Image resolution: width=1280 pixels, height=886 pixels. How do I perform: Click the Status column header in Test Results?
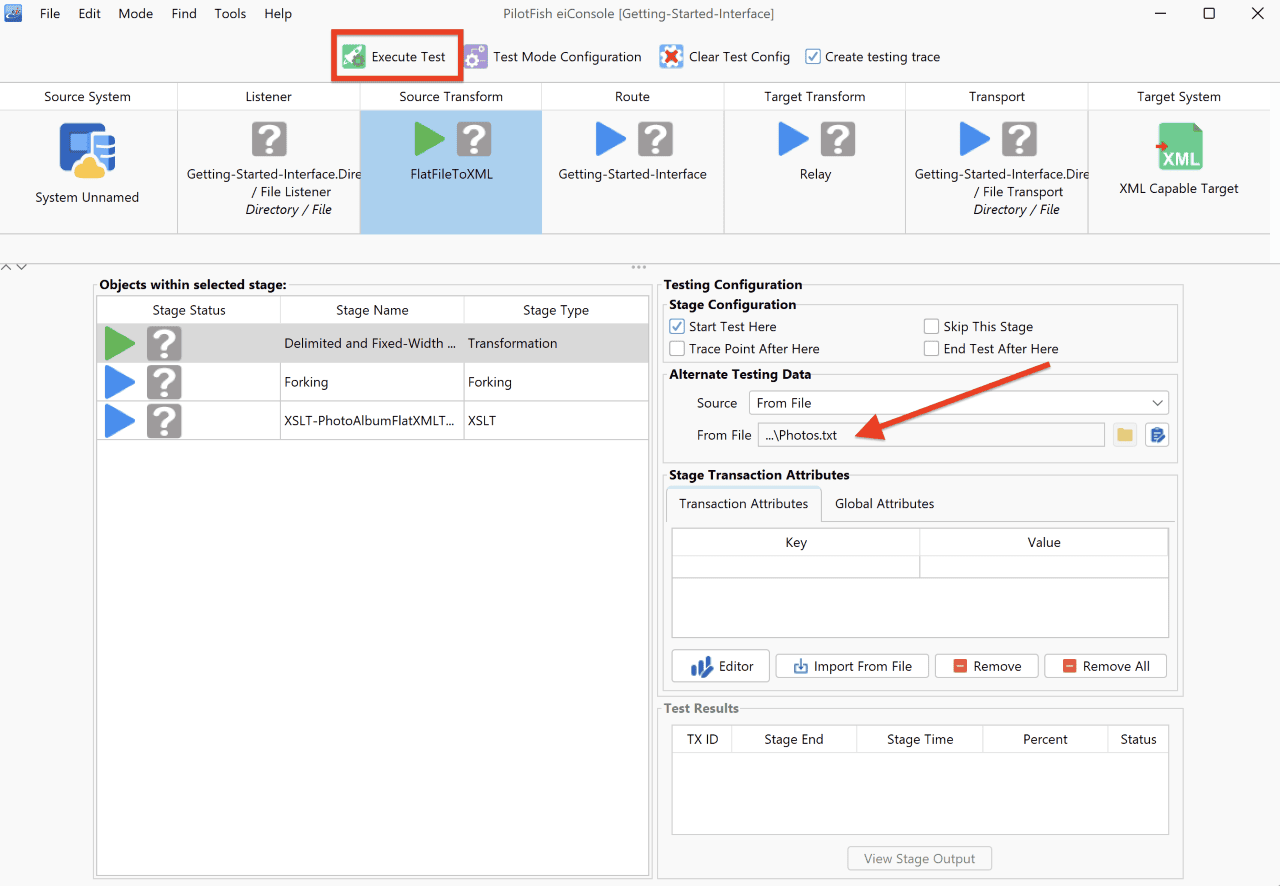pyautogui.click(x=1138, y=739)
